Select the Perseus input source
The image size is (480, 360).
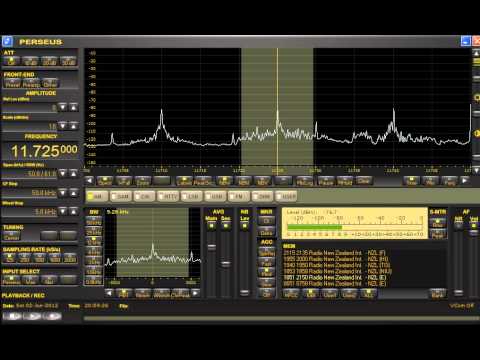click(x=11, y=280)
